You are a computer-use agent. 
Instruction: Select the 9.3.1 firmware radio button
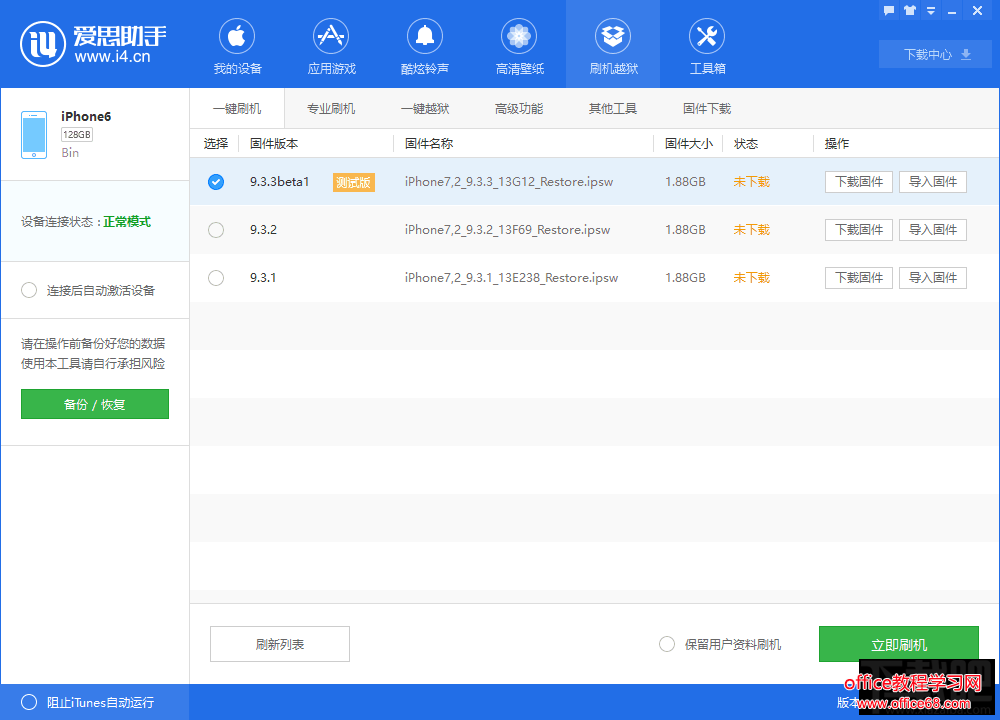(216, 278)
